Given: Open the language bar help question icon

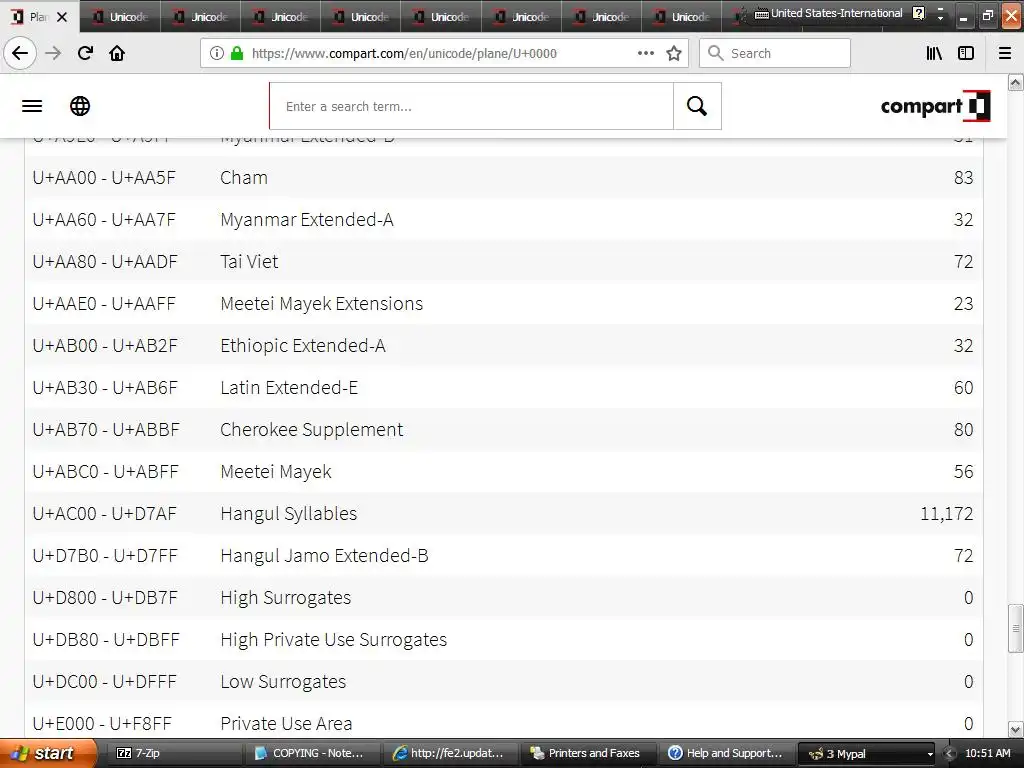Looking at the screenshot, I should tap(918, 14).
